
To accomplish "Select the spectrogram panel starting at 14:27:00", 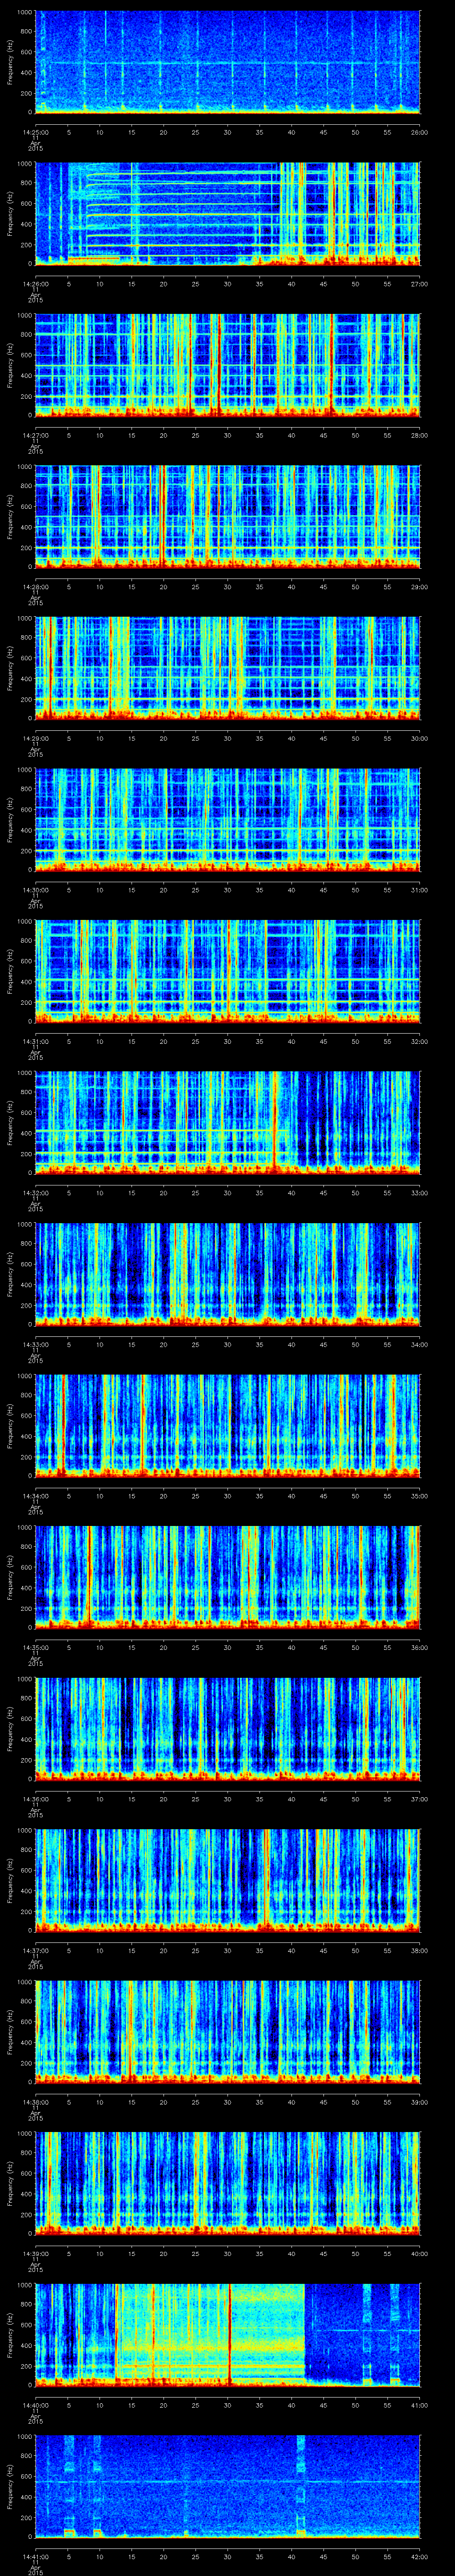I will coord(227,364).
